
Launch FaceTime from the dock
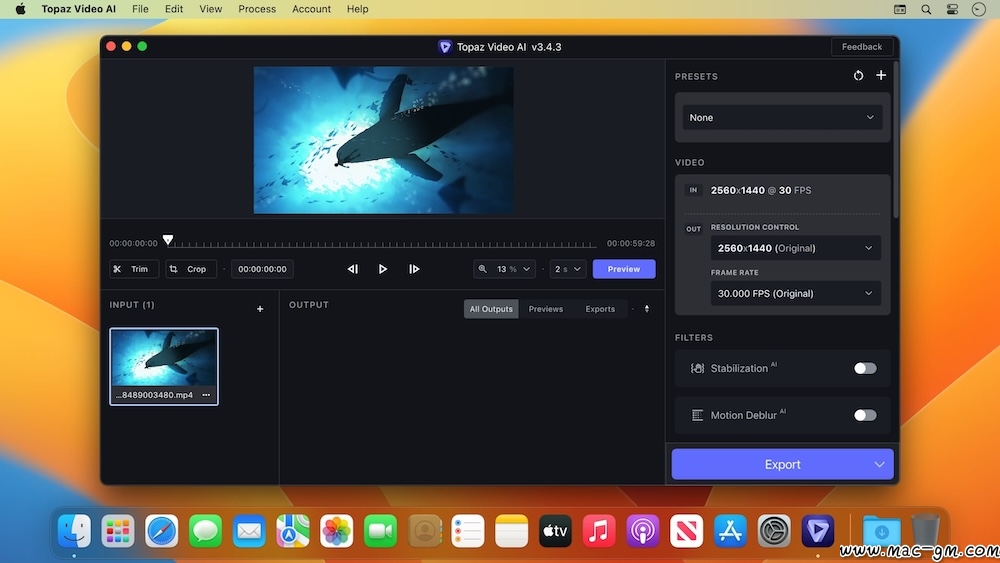tap(380, 530)
